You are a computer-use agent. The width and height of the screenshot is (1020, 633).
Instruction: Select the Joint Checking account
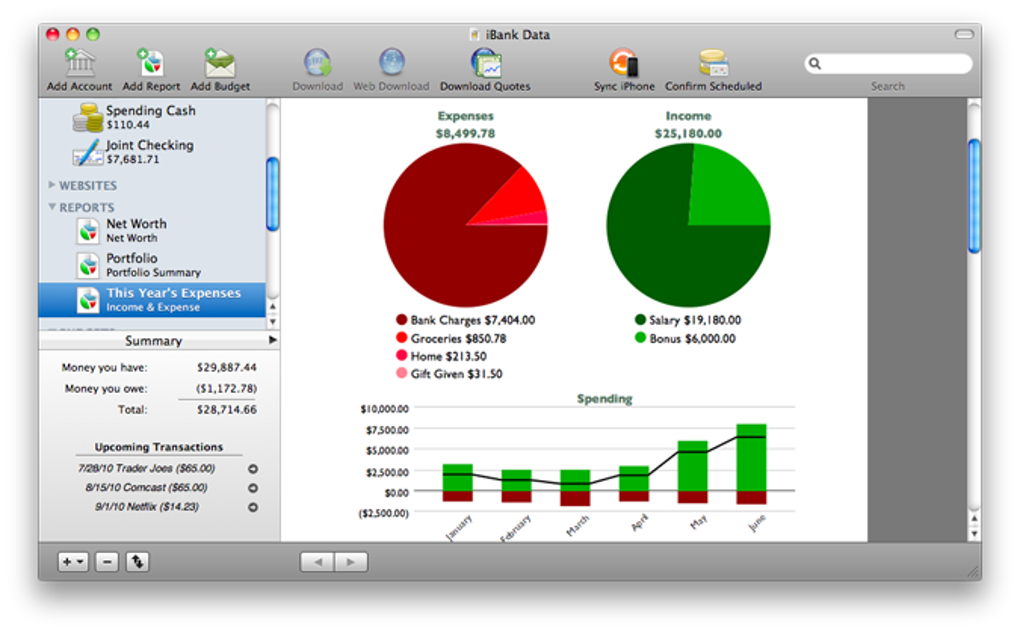pos(153,152)
